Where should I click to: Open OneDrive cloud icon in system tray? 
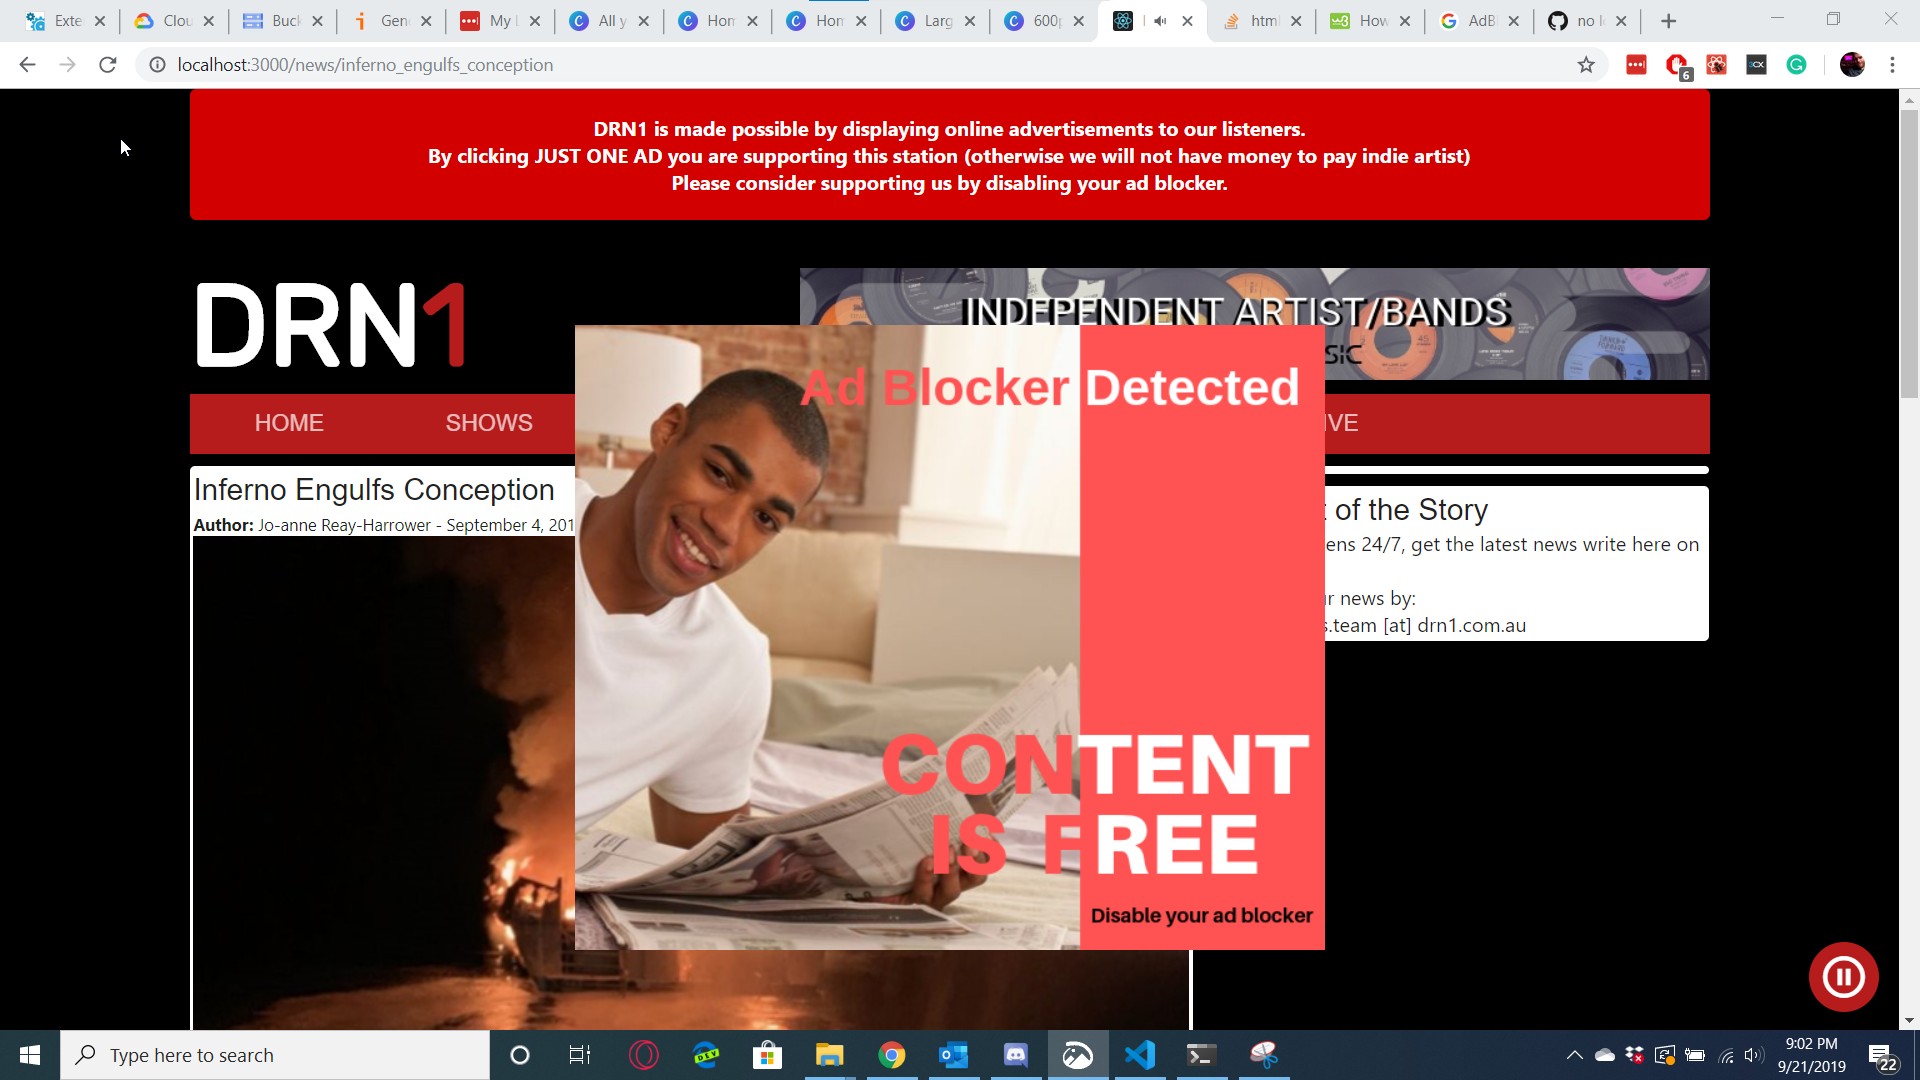(1605, 1055)
